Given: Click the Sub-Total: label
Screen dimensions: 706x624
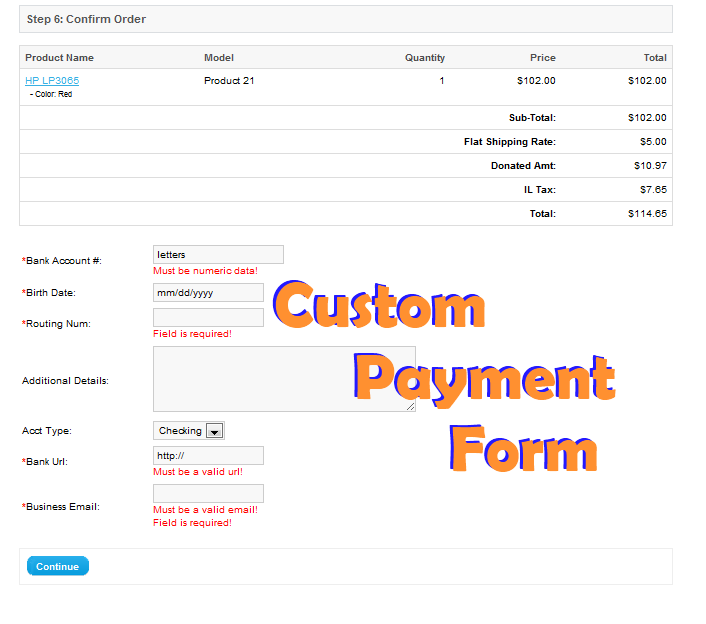Looking at the screenshot, I should [x=532, y=118].
